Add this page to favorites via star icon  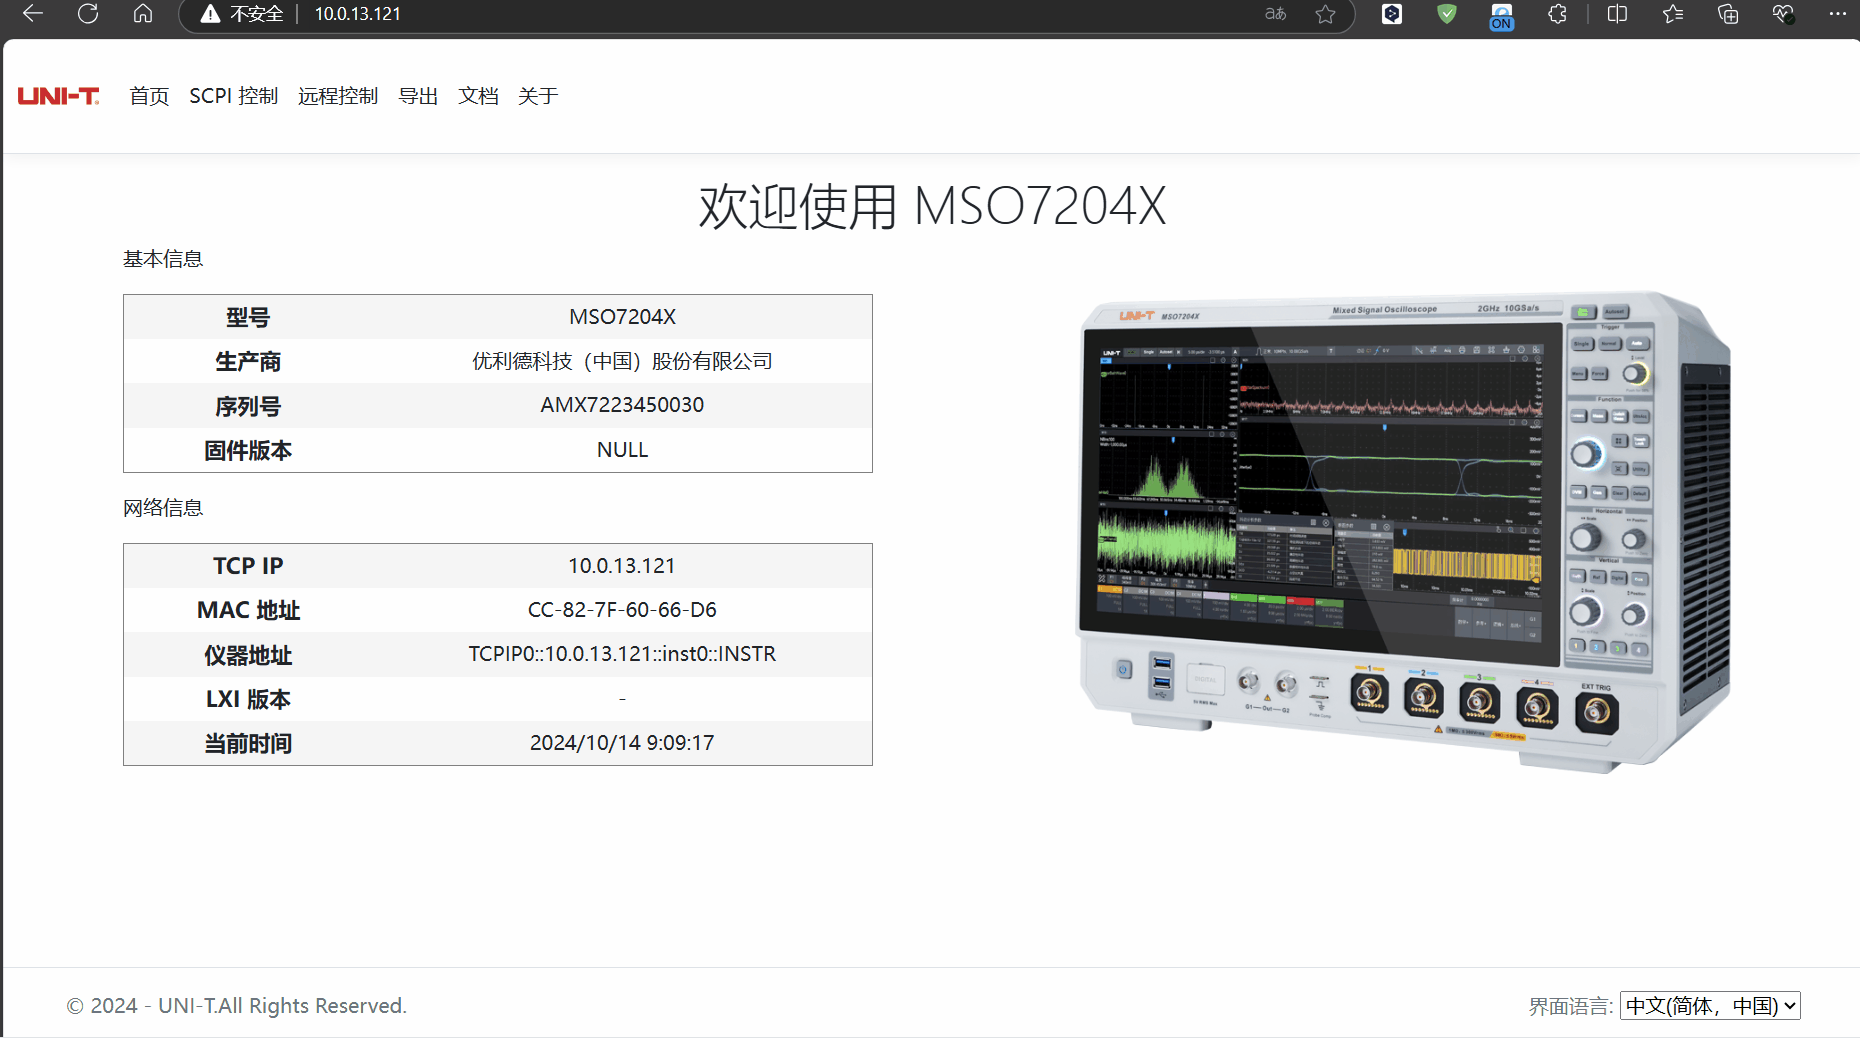point(1326,14)
